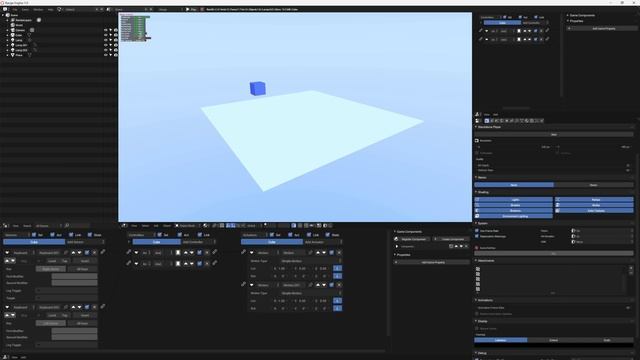Select the Letterbox framing option

pos(501,340)
